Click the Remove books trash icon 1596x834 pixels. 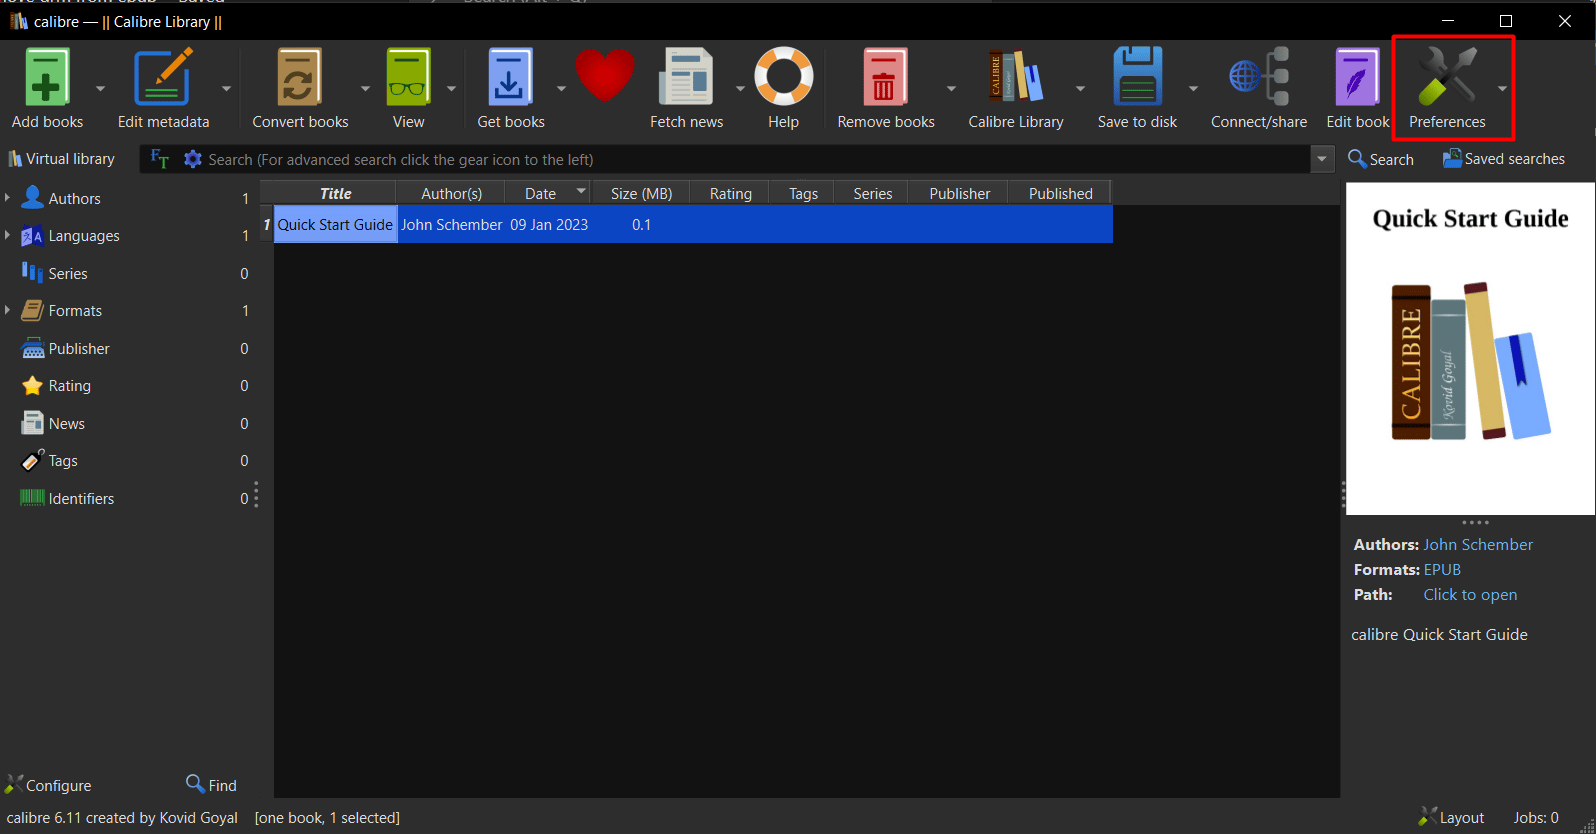pos(885,78)
